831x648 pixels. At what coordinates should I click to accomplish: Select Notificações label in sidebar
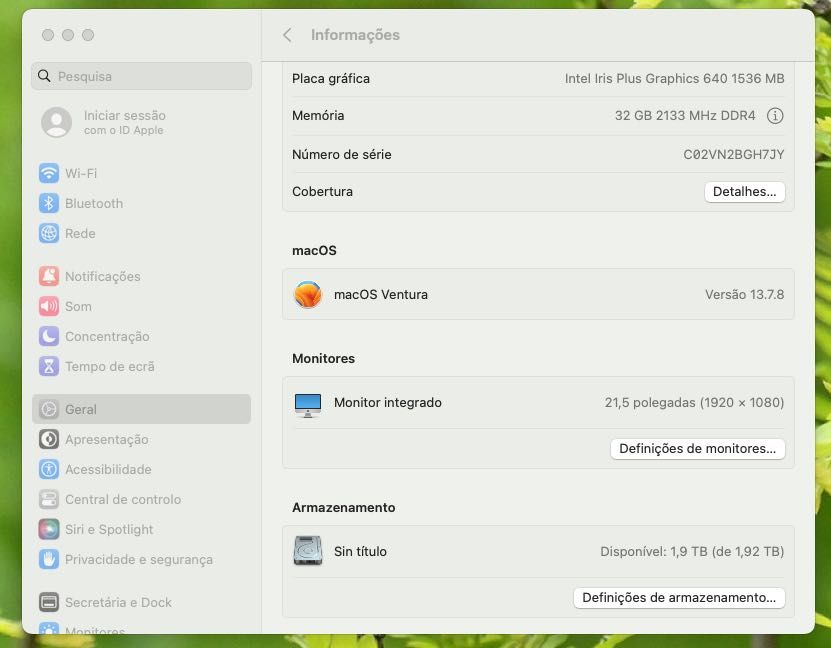click(x=103, y=277)
